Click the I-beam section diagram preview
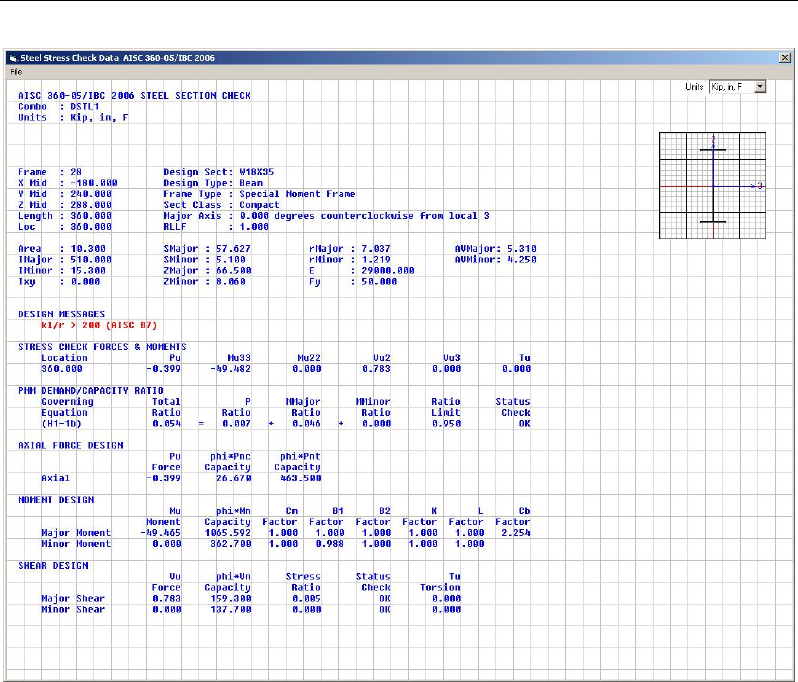Image resolution: width=798 pixels, height=682 pixels. tap(713, 185)
